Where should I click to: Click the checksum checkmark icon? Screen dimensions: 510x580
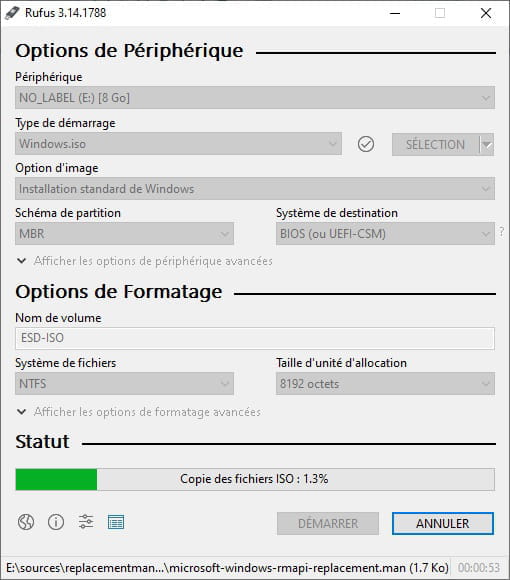(366, 144)
